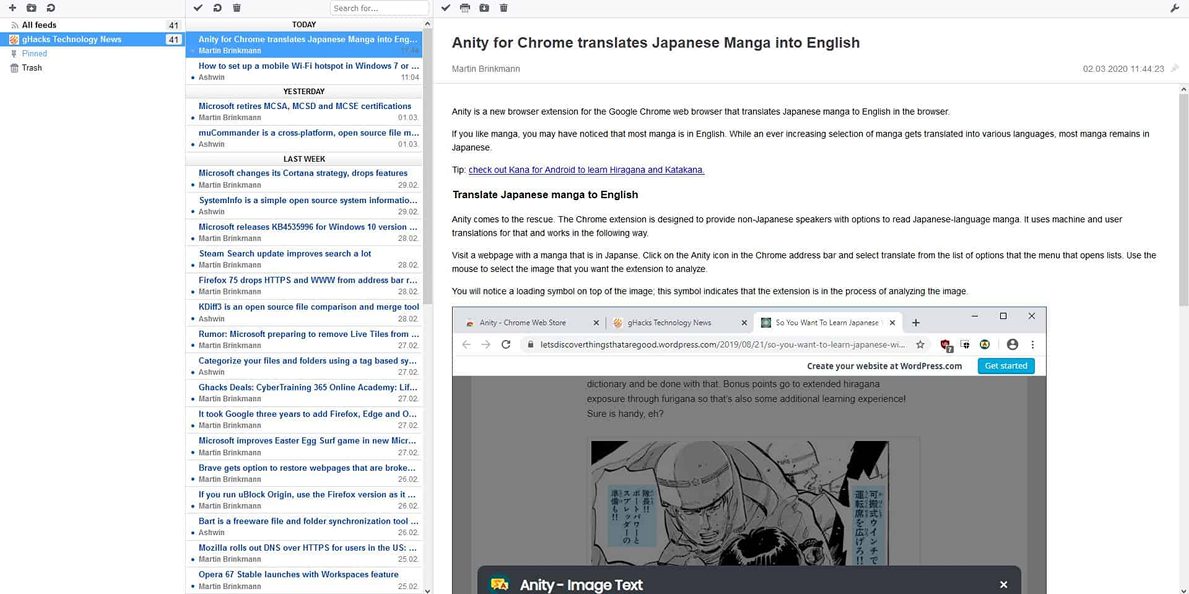
Task: Open the Trash folder
Action: 93,68
